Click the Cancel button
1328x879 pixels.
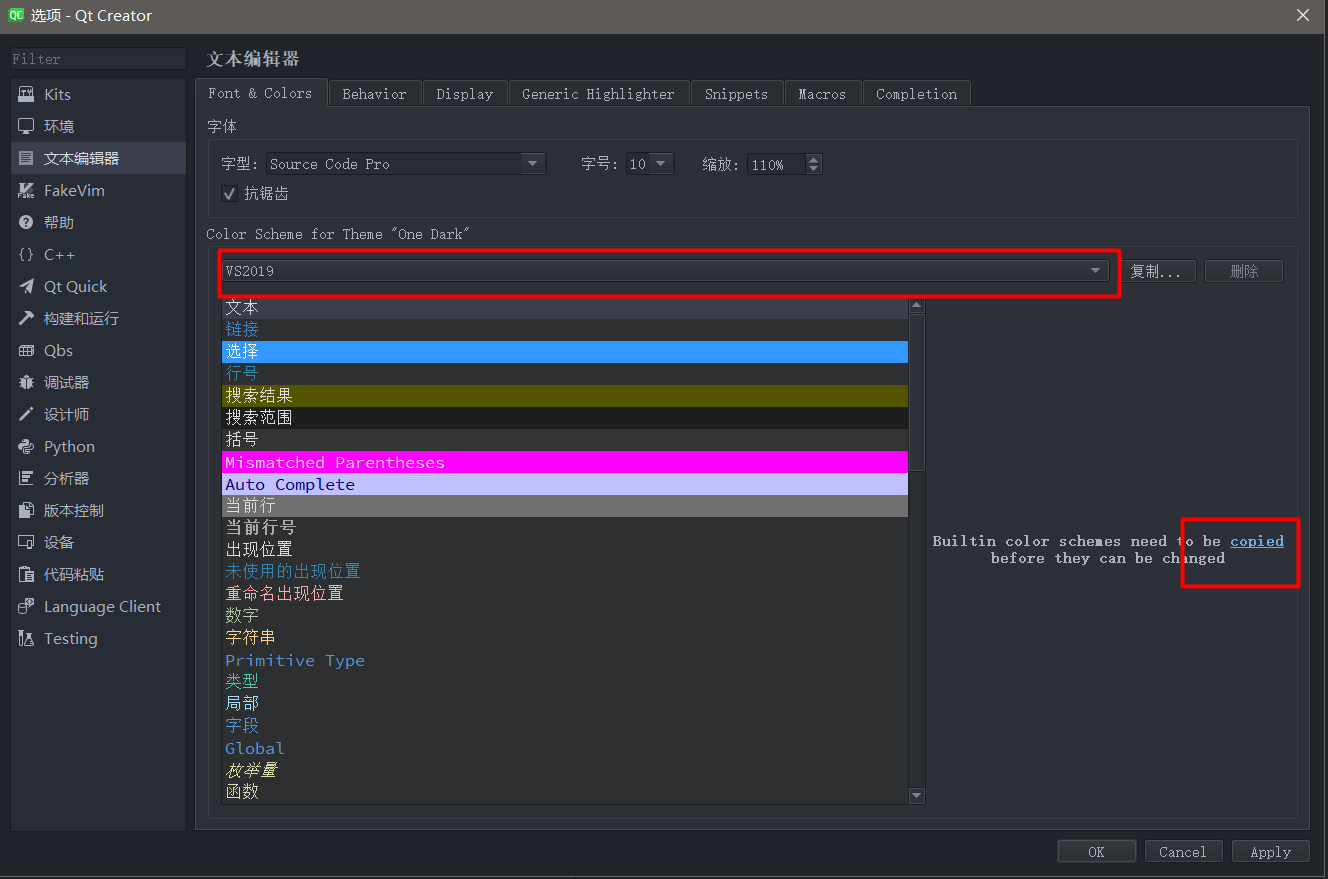point(1183,852)
